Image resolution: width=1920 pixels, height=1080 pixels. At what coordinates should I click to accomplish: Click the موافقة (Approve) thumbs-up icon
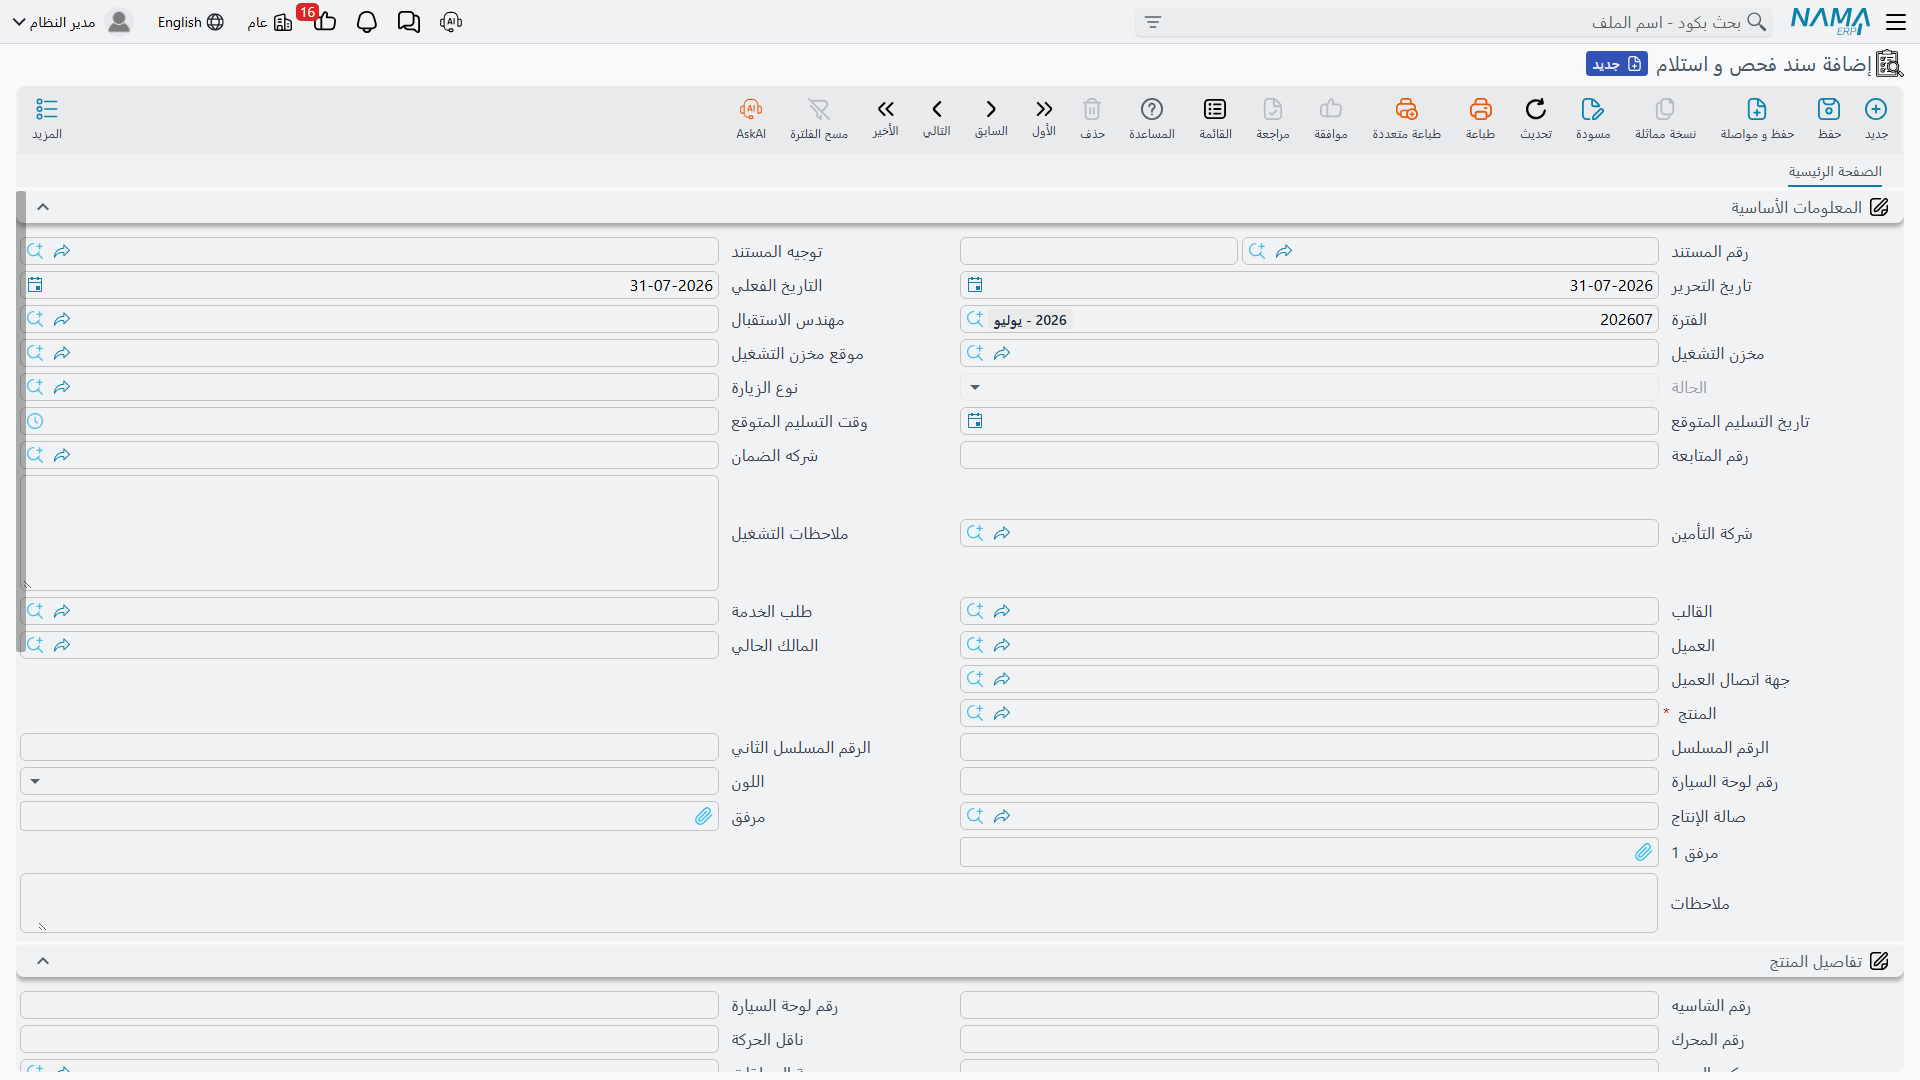pos(1331,110)
